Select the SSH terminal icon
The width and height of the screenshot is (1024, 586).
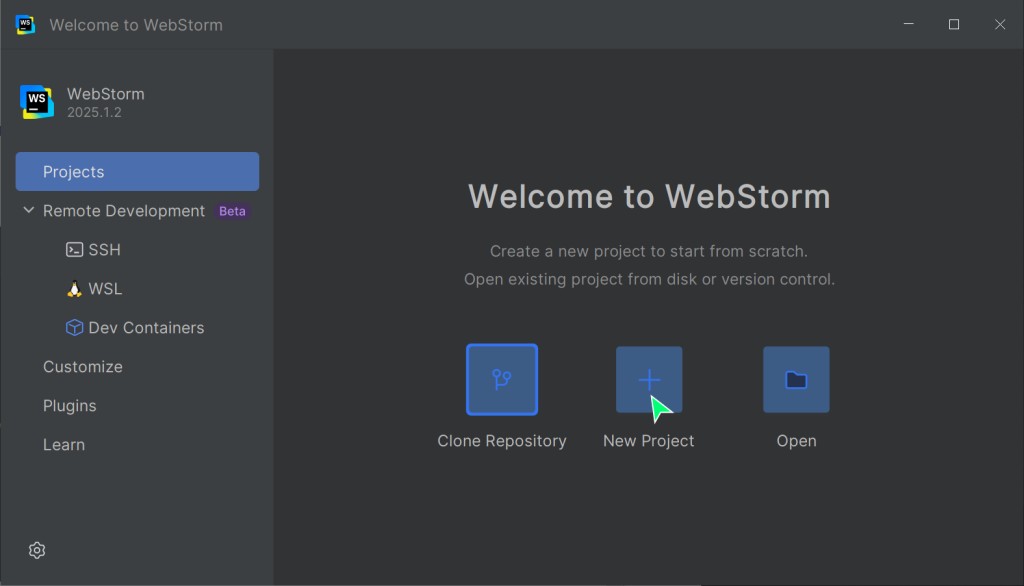74,250
